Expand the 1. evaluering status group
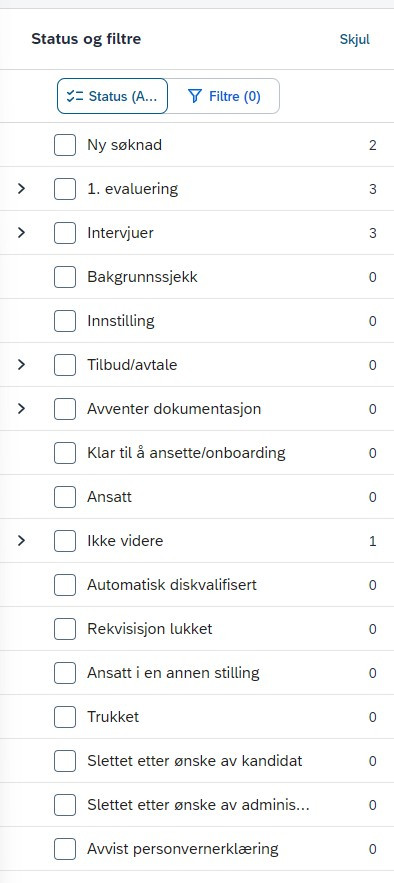Image resolution: width=394 pixels, height=883 pixels. pos(21,189)
